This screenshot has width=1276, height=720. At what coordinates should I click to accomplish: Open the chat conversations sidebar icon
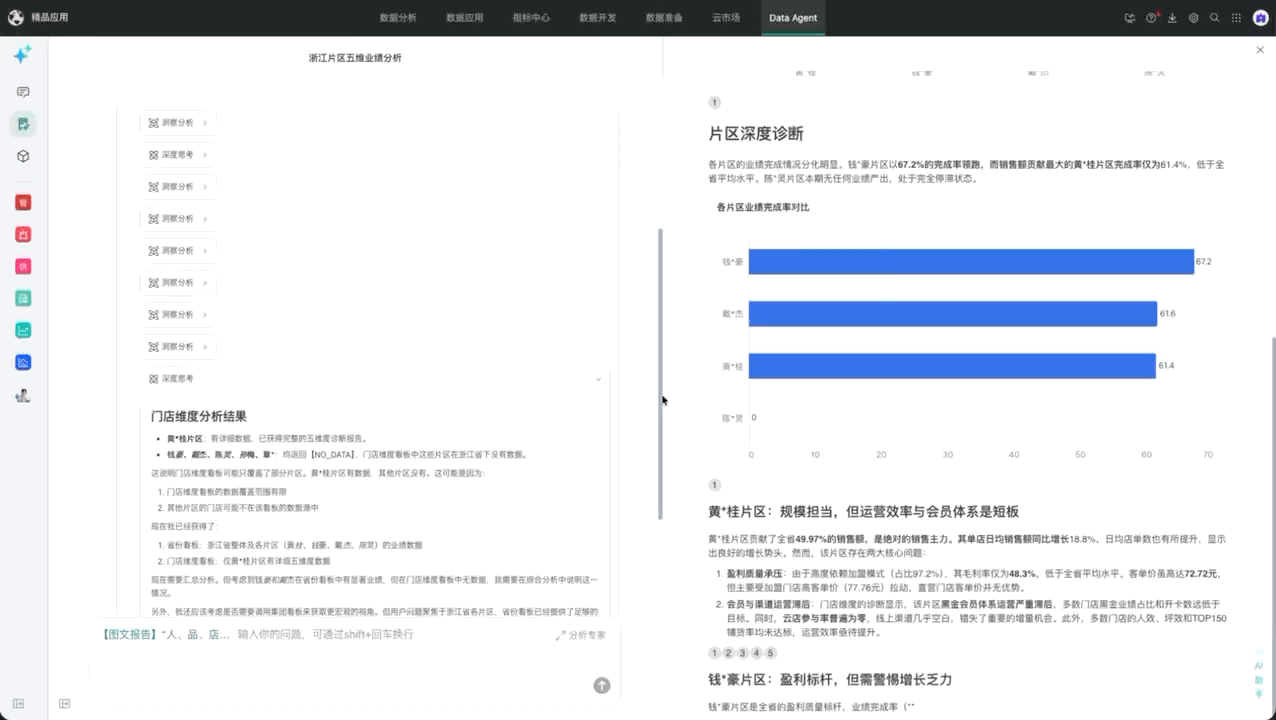pyautogui.click(x=23, y=92)
